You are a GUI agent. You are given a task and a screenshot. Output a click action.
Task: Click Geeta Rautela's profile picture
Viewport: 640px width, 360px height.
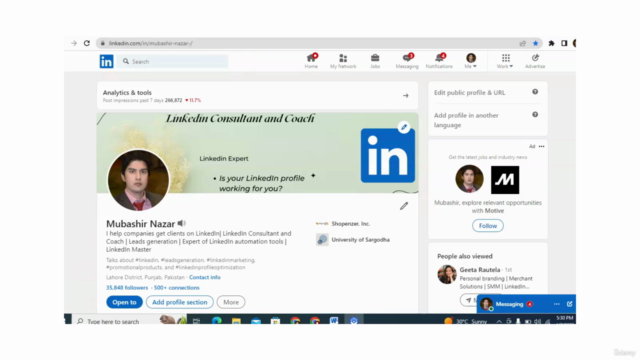(x=447, y=274)
